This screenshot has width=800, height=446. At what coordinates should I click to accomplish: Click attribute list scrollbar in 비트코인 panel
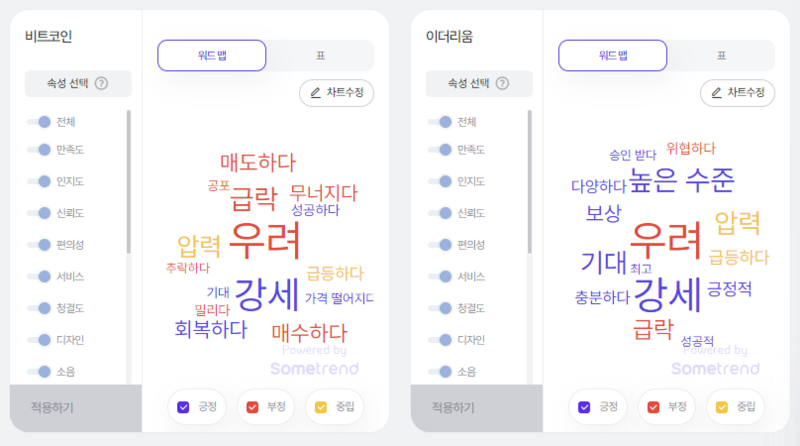[x=129, y=182]
